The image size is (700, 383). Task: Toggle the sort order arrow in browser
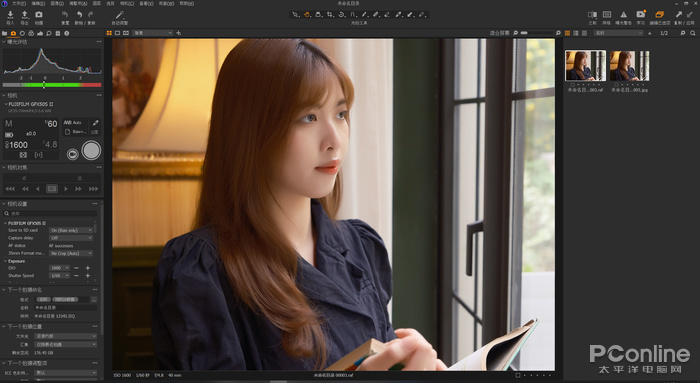pyautogui.click(x=650, y=33)
